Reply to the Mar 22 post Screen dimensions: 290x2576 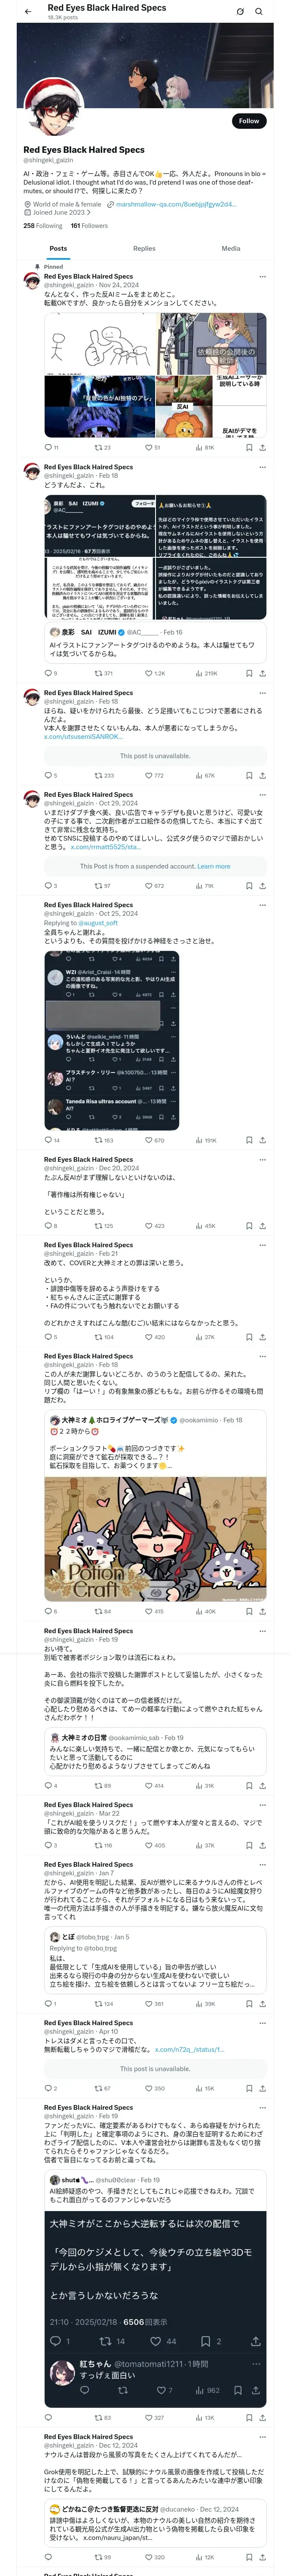pos(47,1845)
